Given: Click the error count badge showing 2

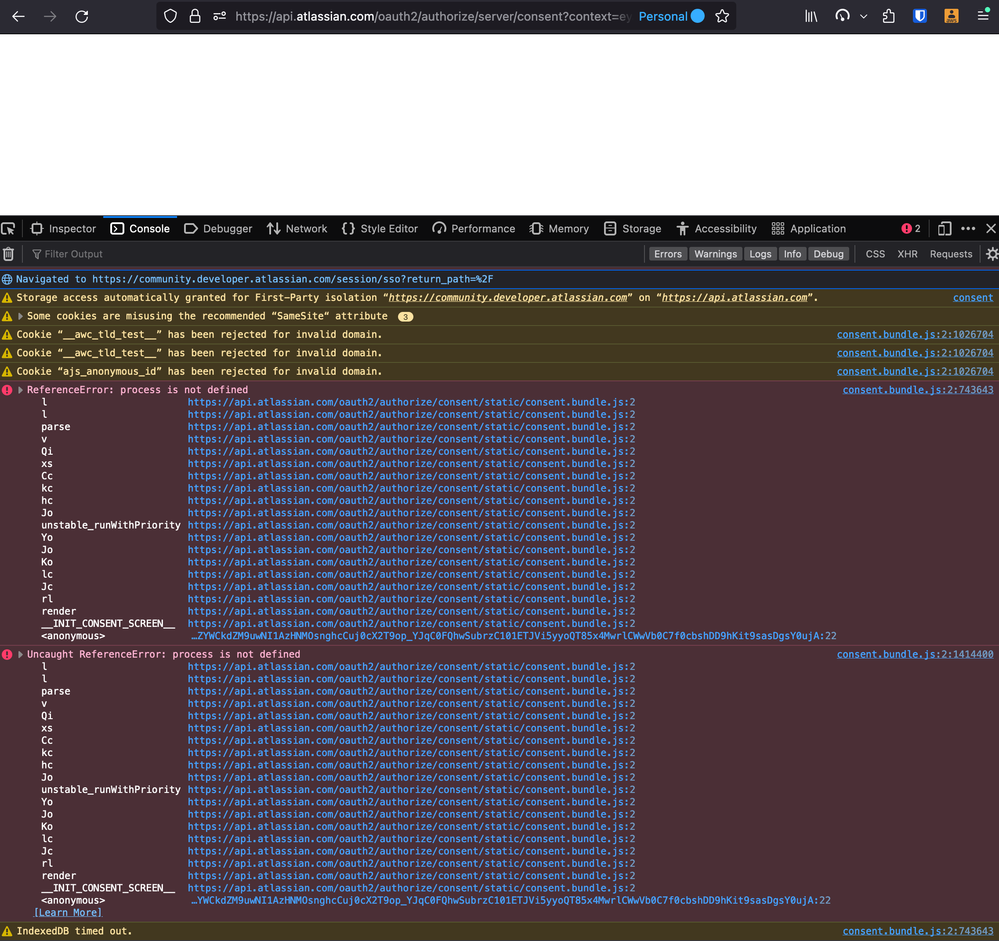Looking at the screenshot, I should (x=911, y=229).
